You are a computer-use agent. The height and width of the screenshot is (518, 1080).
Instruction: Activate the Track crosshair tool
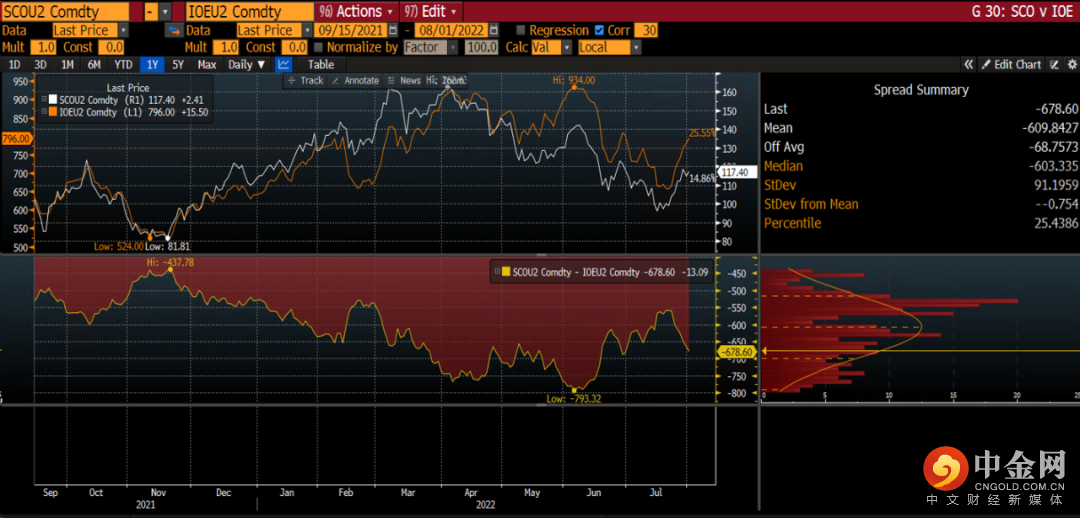pos(306,80)
